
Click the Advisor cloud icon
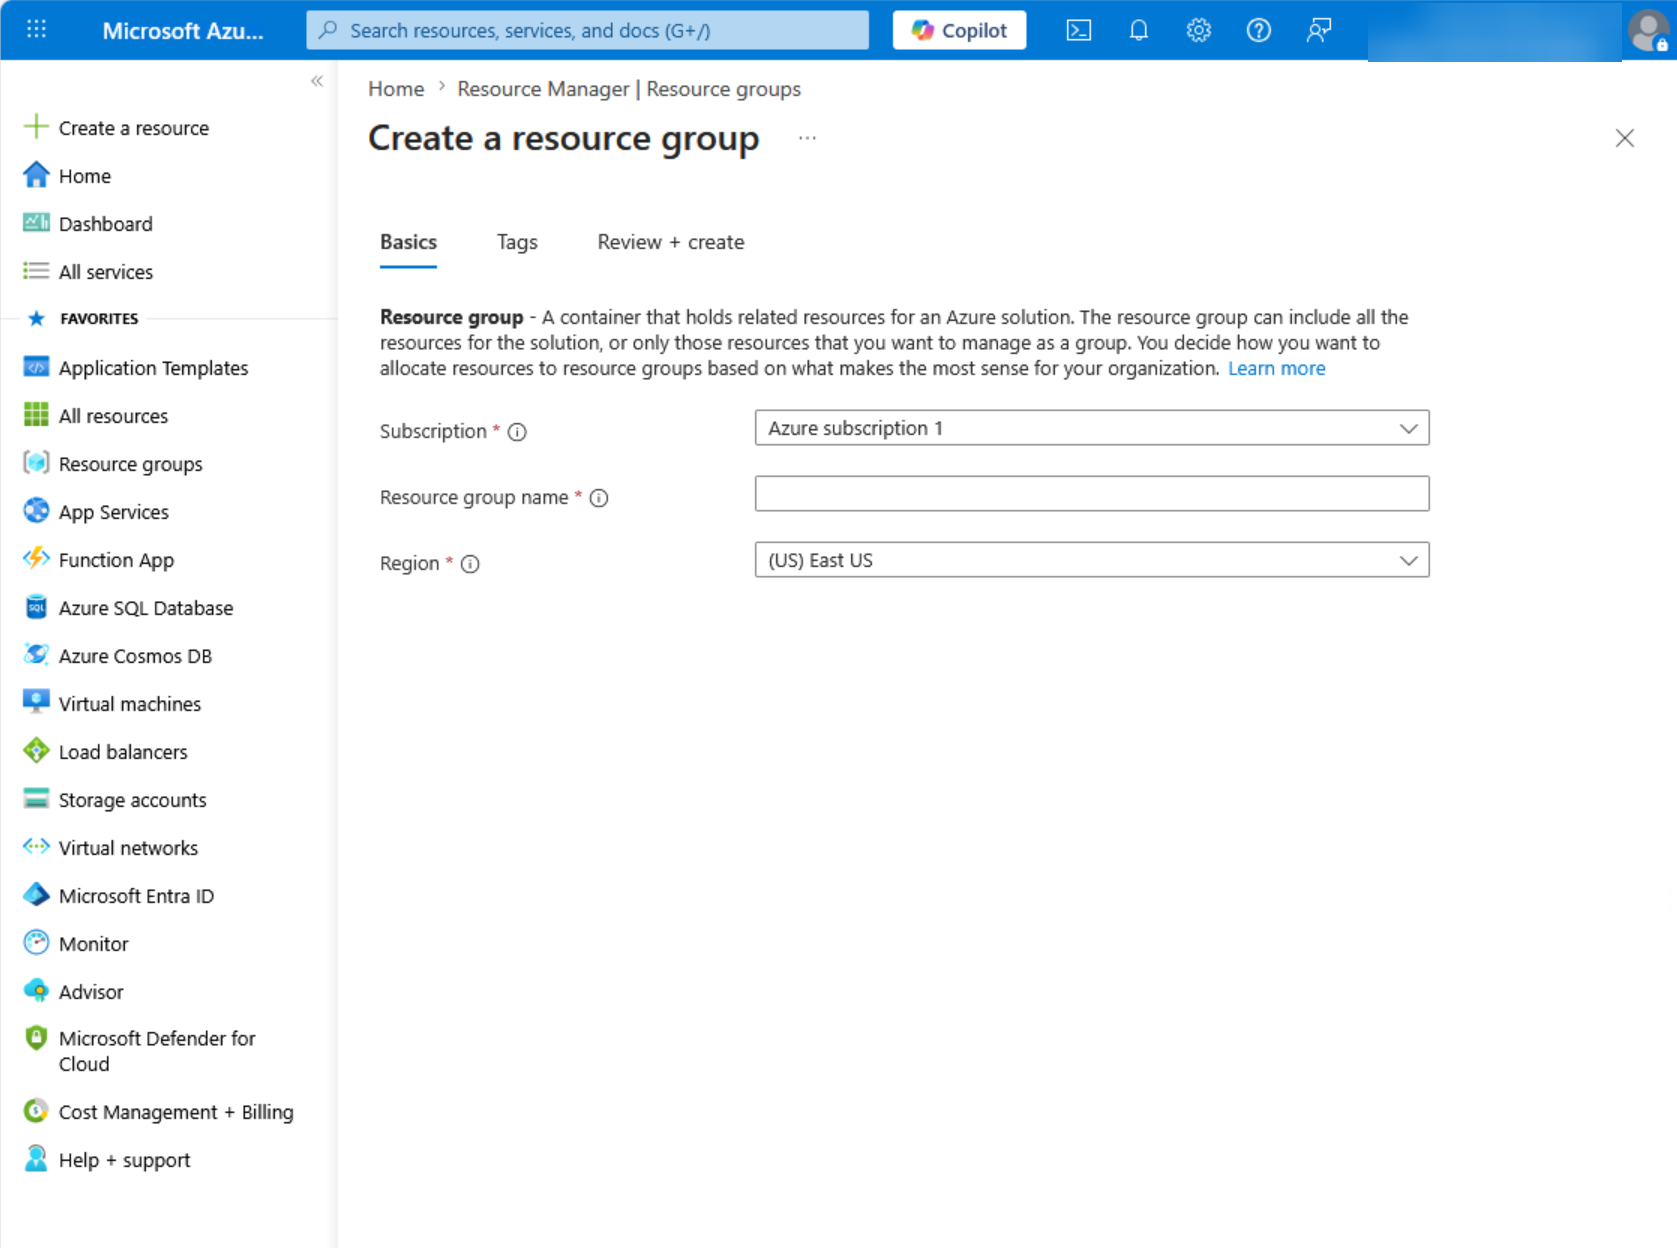click(36, 991)
